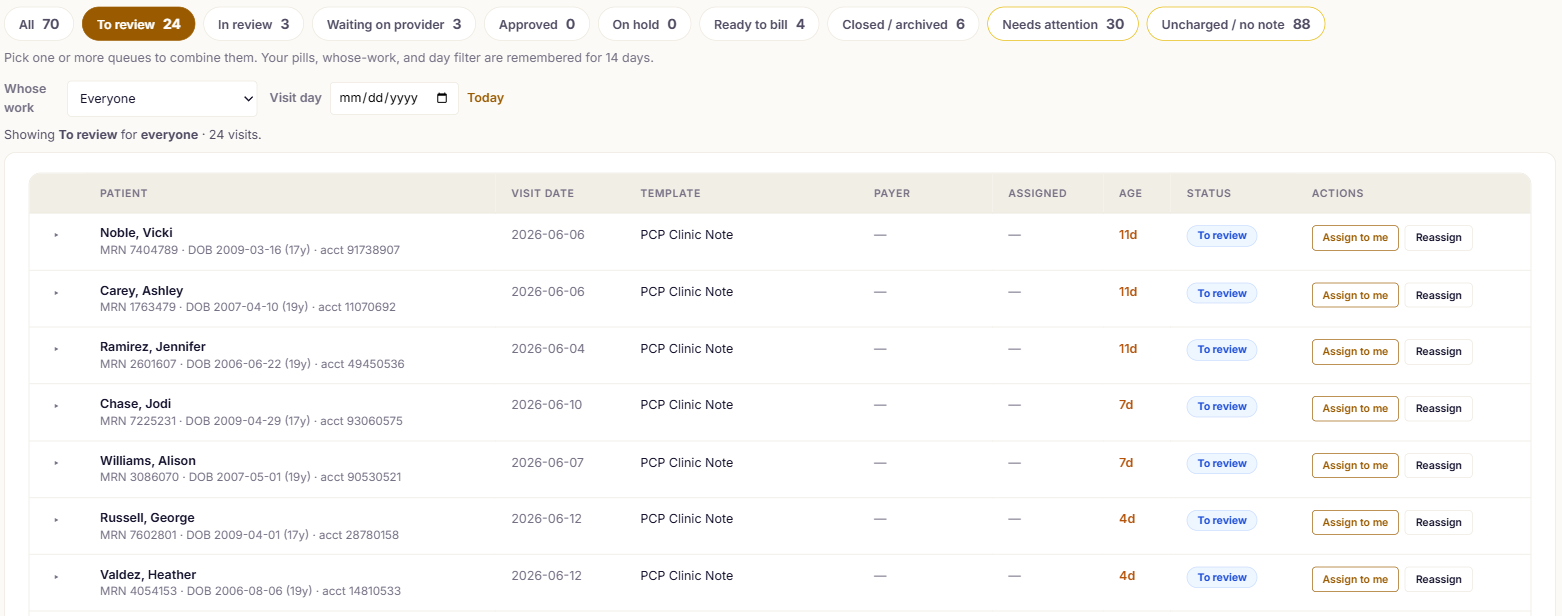Open the Waiting on provider queue
Image resolution: width=1562 pixels, height=616 pixels.
click(394, 24)
